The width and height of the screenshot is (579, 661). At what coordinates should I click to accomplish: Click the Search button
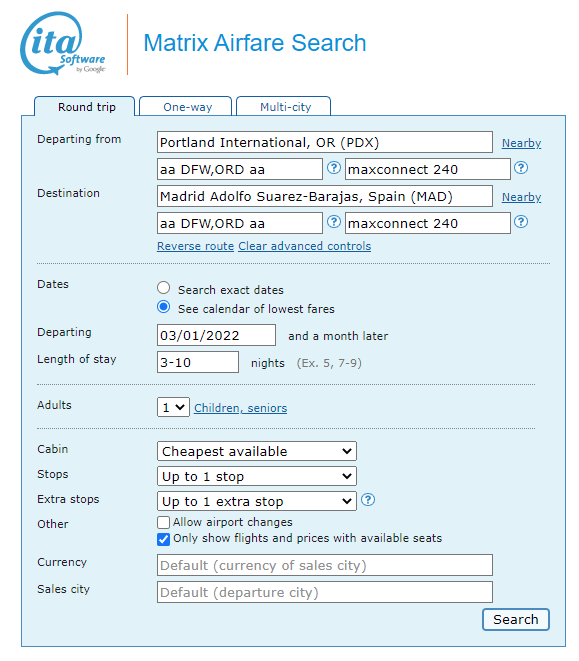click(x=516, y=619)
